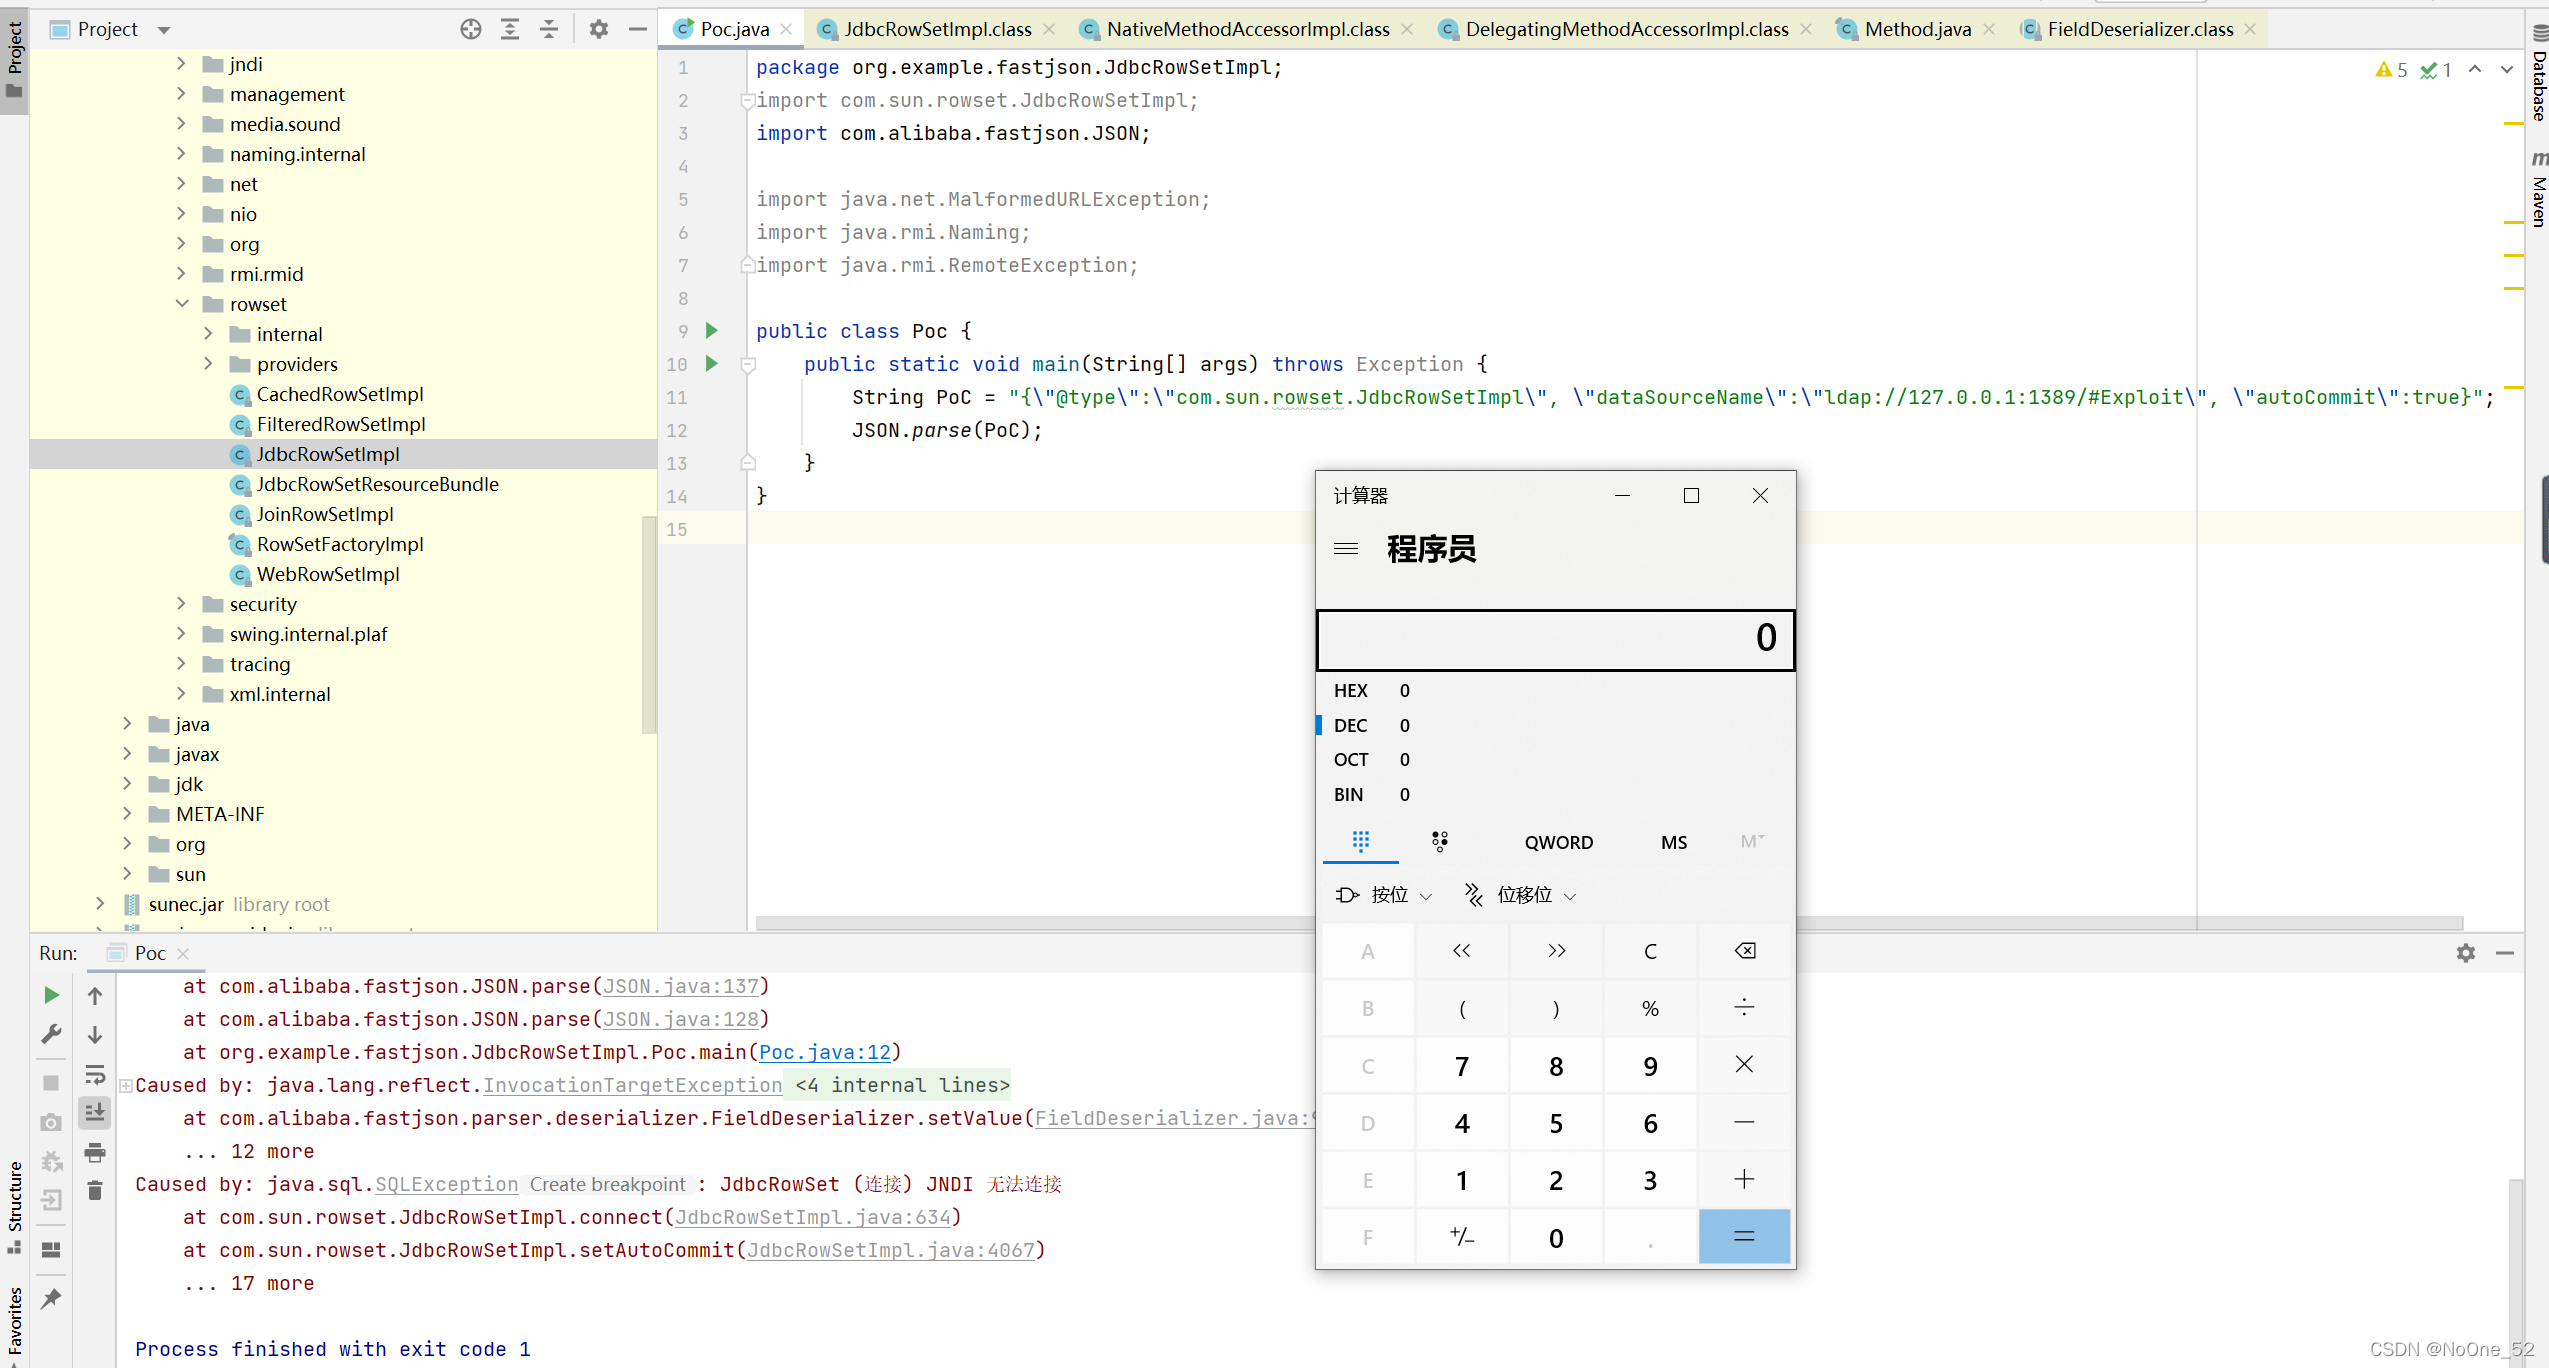Open Project panel settings gear
The image size is (2549, 1368).
pyautogui.click(x=598, y=29)
